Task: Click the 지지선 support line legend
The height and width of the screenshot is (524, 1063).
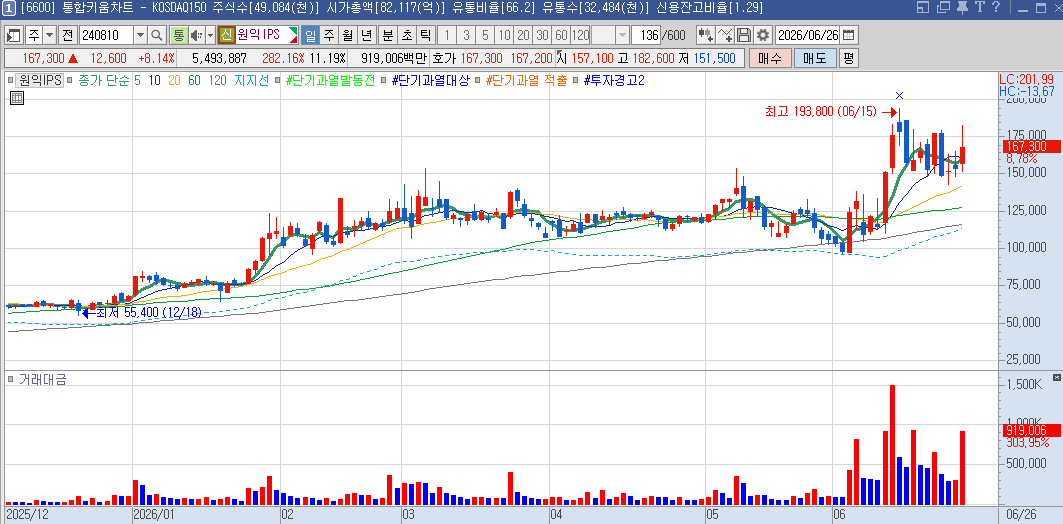Action: 252,80
